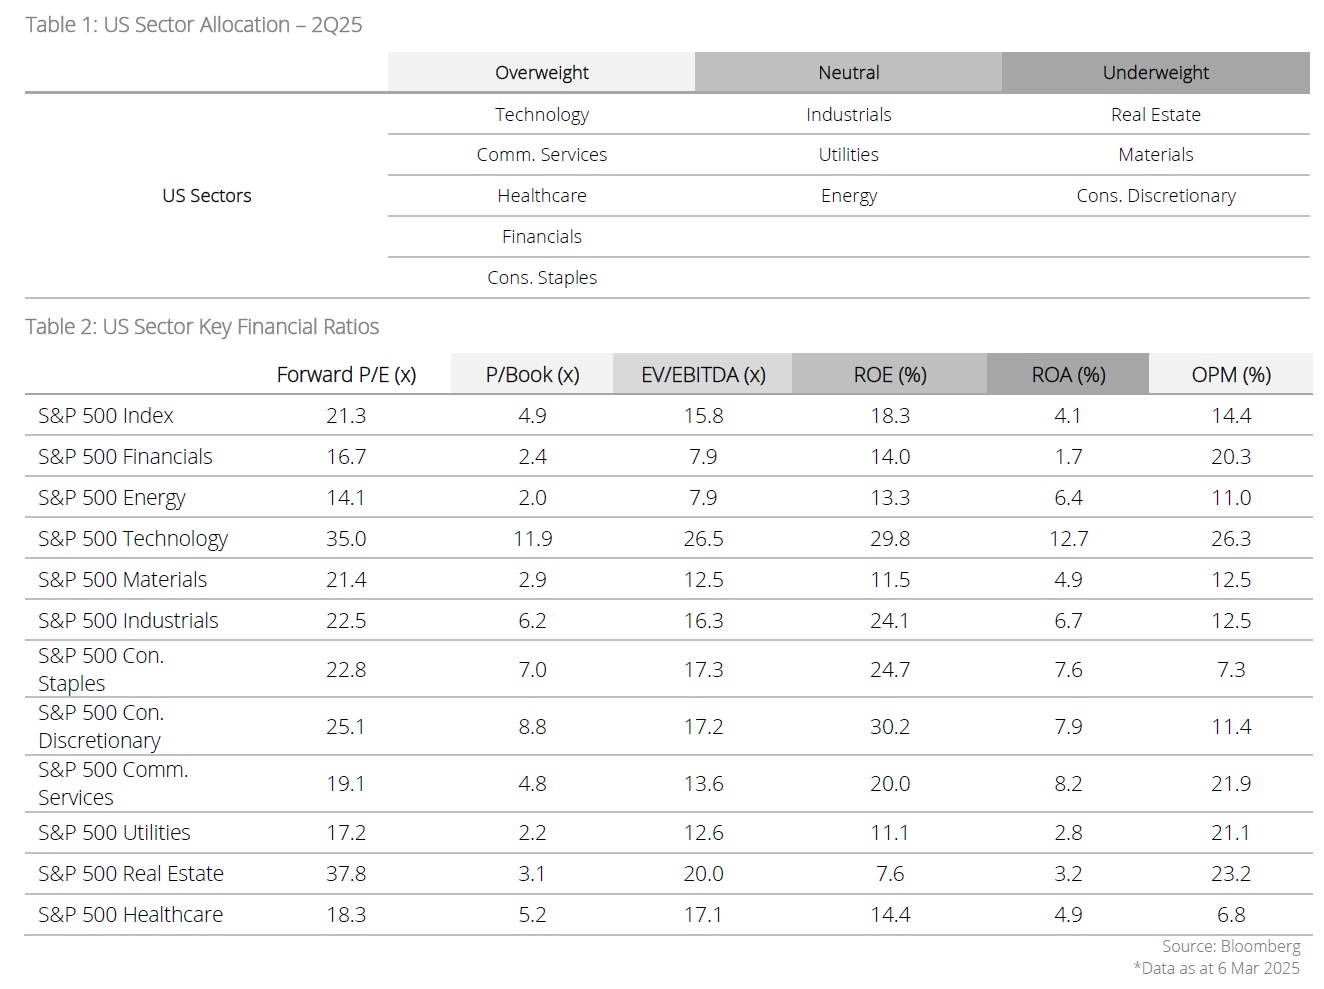This screenshot has width=1324, height=989.
Task: Select the Neutral column header
Action: point(848,73)
